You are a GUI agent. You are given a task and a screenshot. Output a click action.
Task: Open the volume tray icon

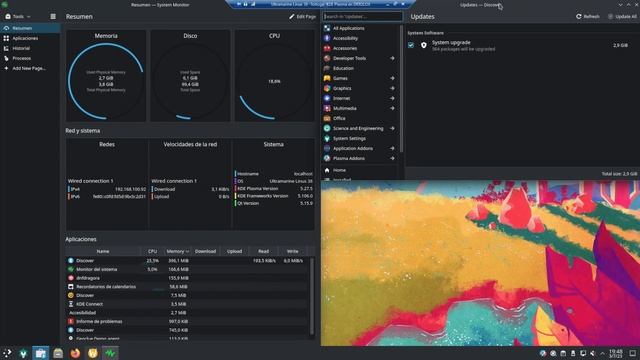(593, 353)
